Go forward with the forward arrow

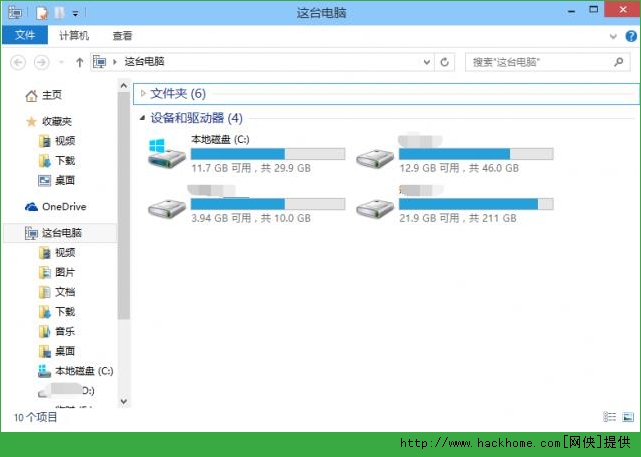(x=41, y=62)
